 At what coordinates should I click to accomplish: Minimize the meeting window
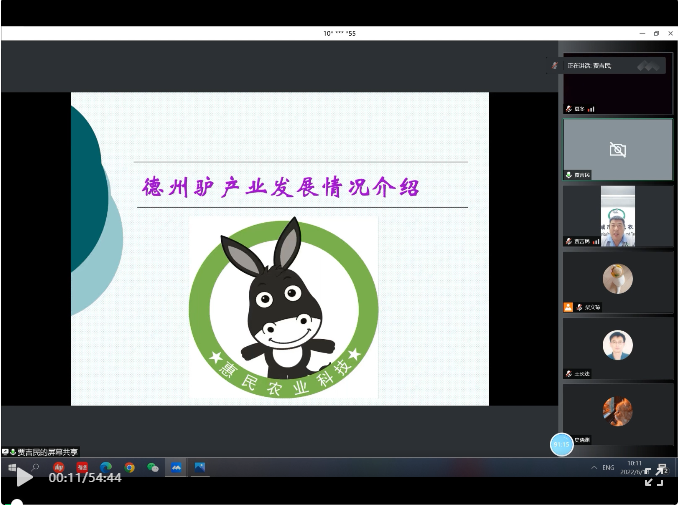point(643,33)
